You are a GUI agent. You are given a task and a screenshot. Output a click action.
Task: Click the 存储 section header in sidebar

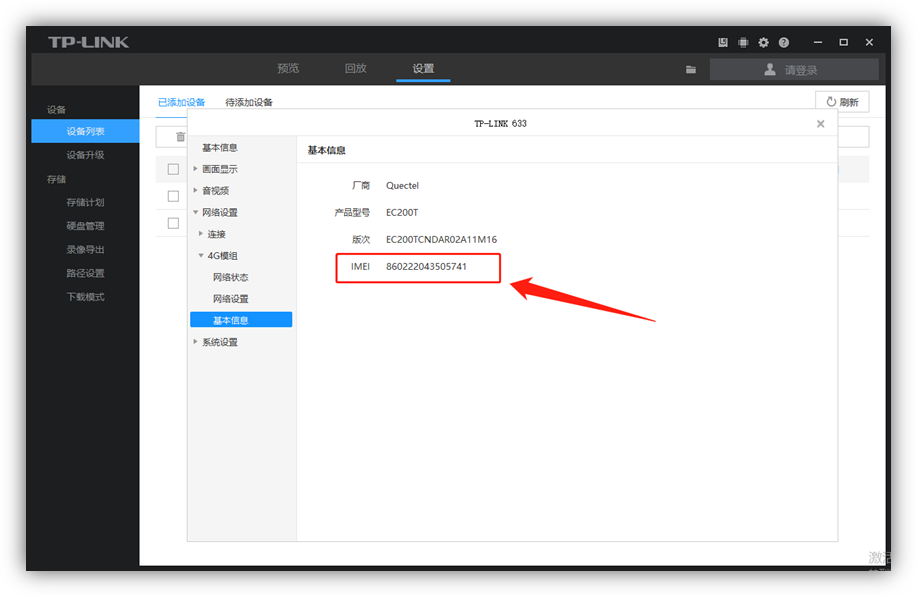click(x=56, y=179)
